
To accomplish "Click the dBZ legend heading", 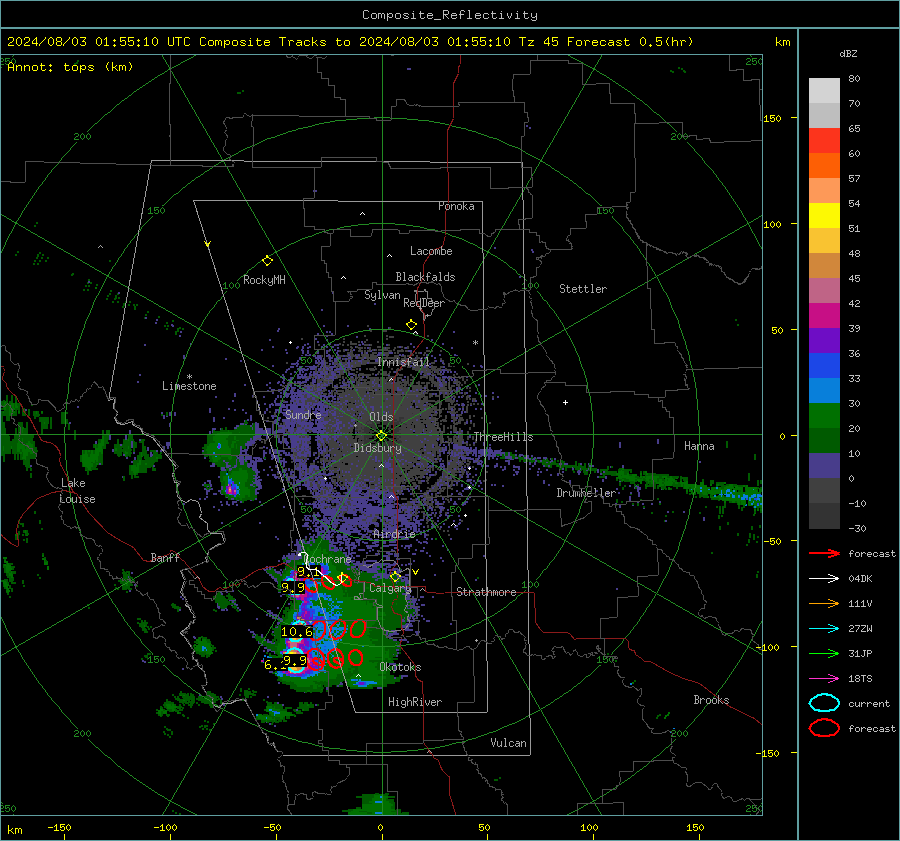I will [848, 53].
